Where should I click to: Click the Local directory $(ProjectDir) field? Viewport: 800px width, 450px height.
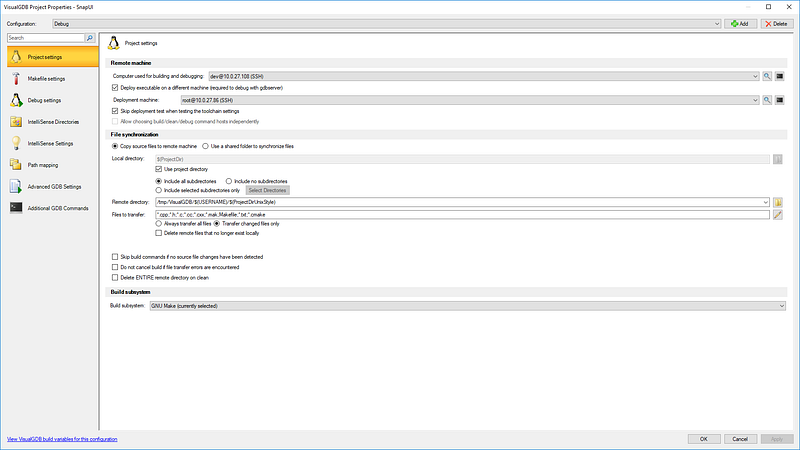tap(462, 159)
